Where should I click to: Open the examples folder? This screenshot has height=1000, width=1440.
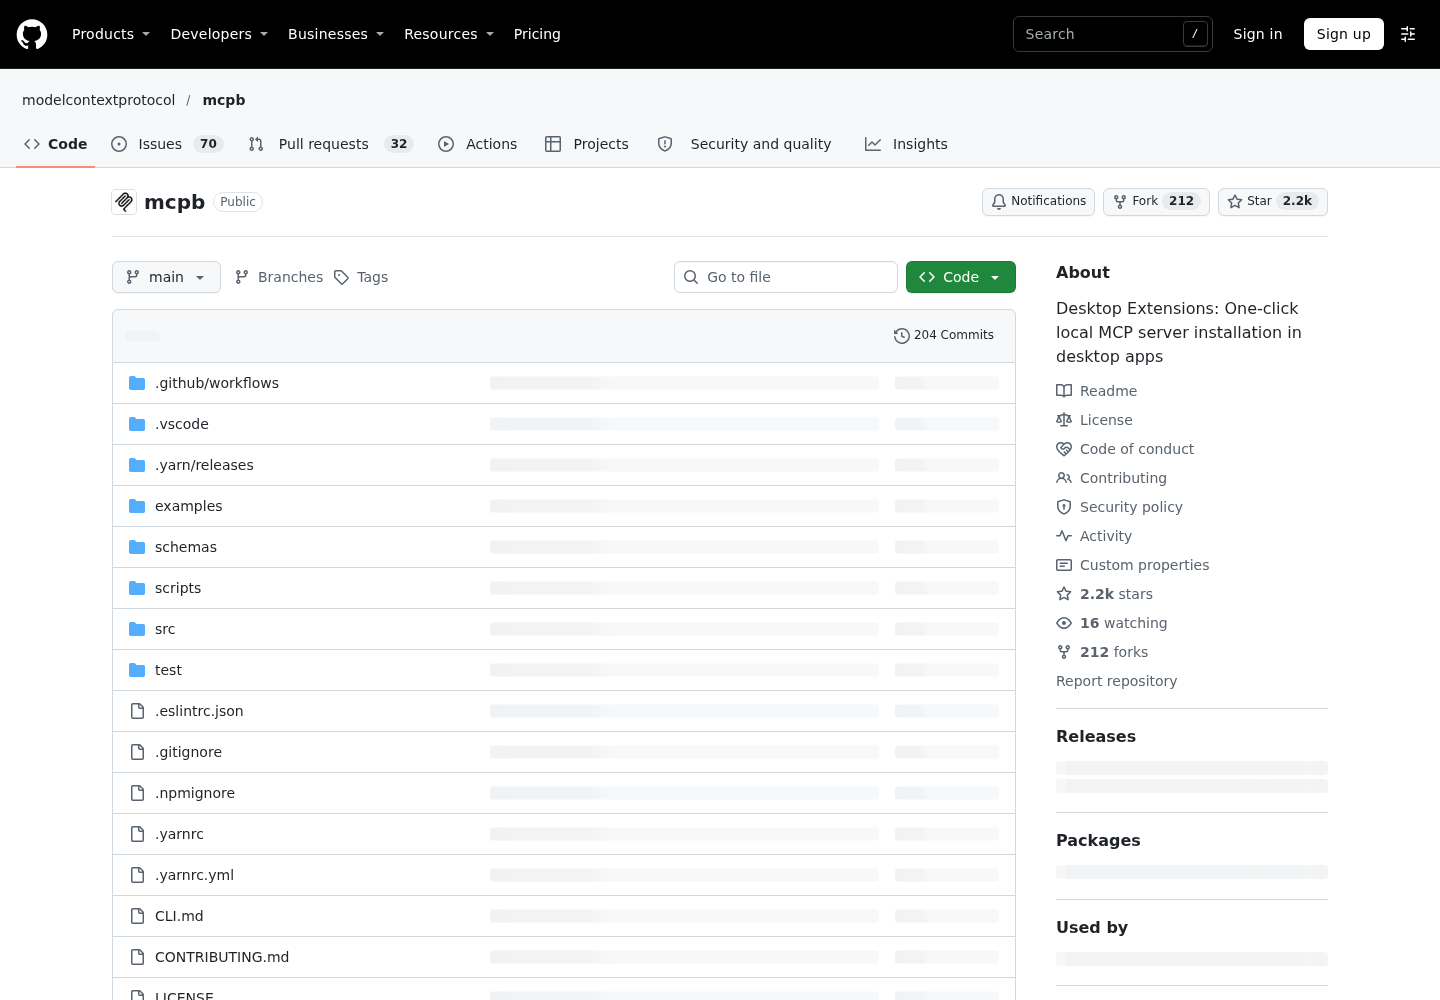click(x=189, y=506)
